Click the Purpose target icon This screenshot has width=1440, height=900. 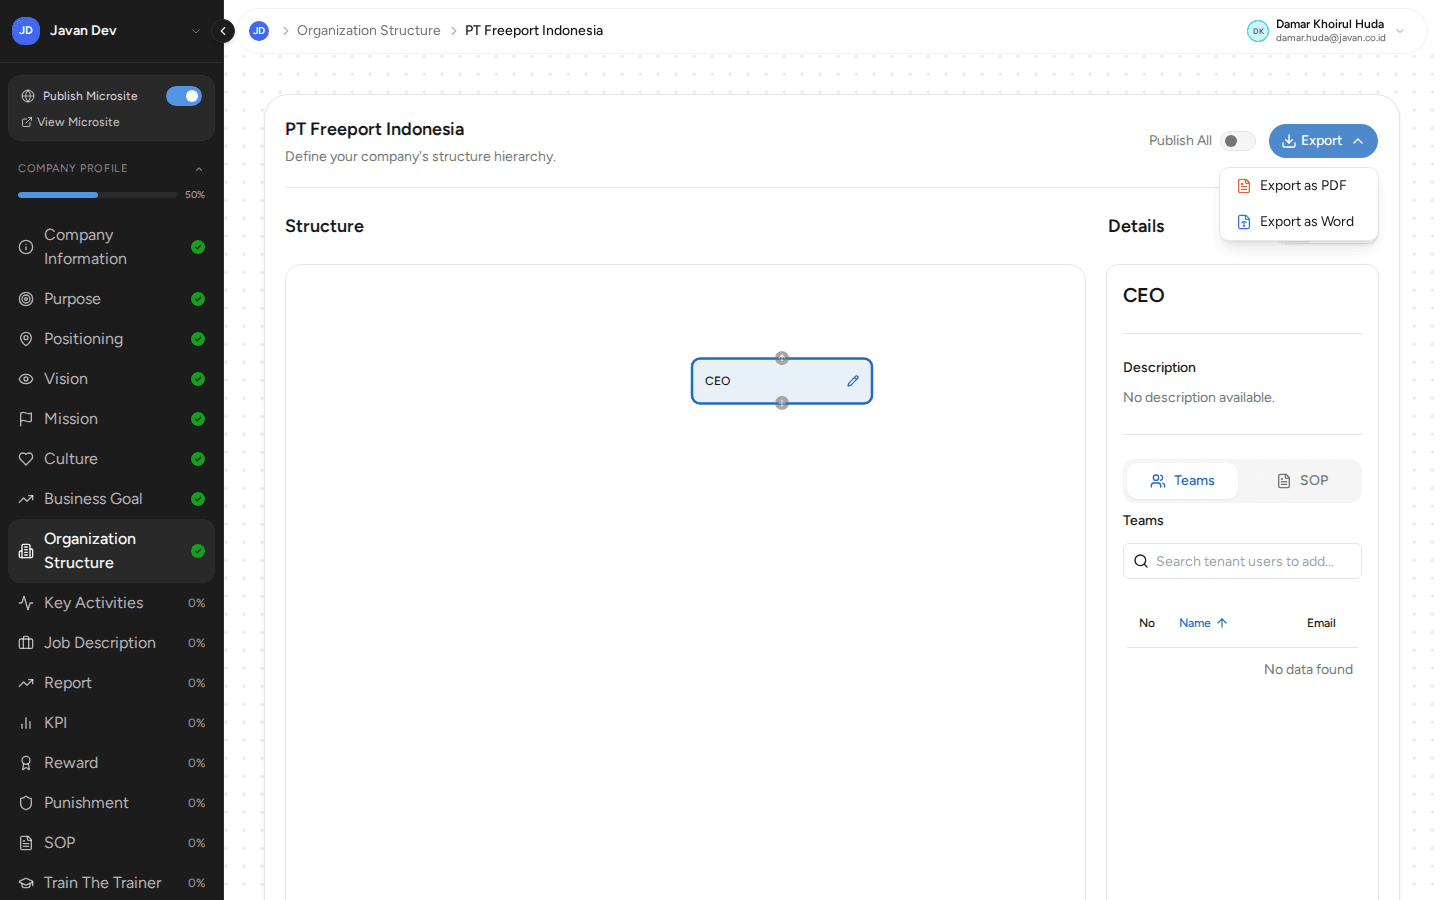pyautogui.click(x=26, y=299)
